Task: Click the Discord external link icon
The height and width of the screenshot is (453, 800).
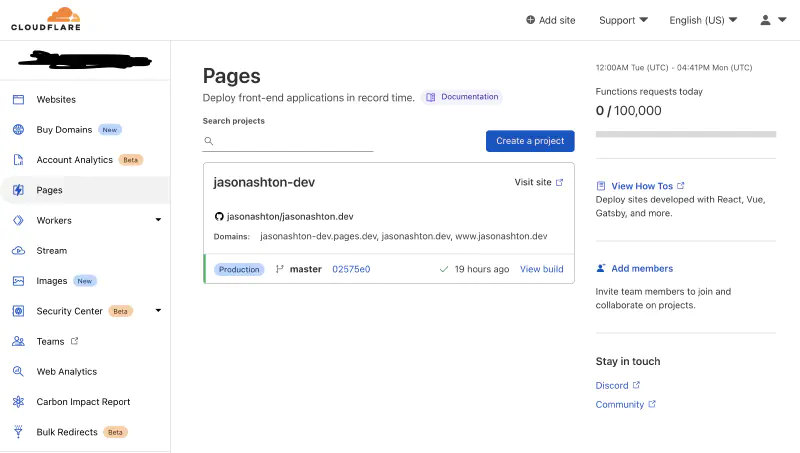Action: pyautogui.click(x=636, y=385)
